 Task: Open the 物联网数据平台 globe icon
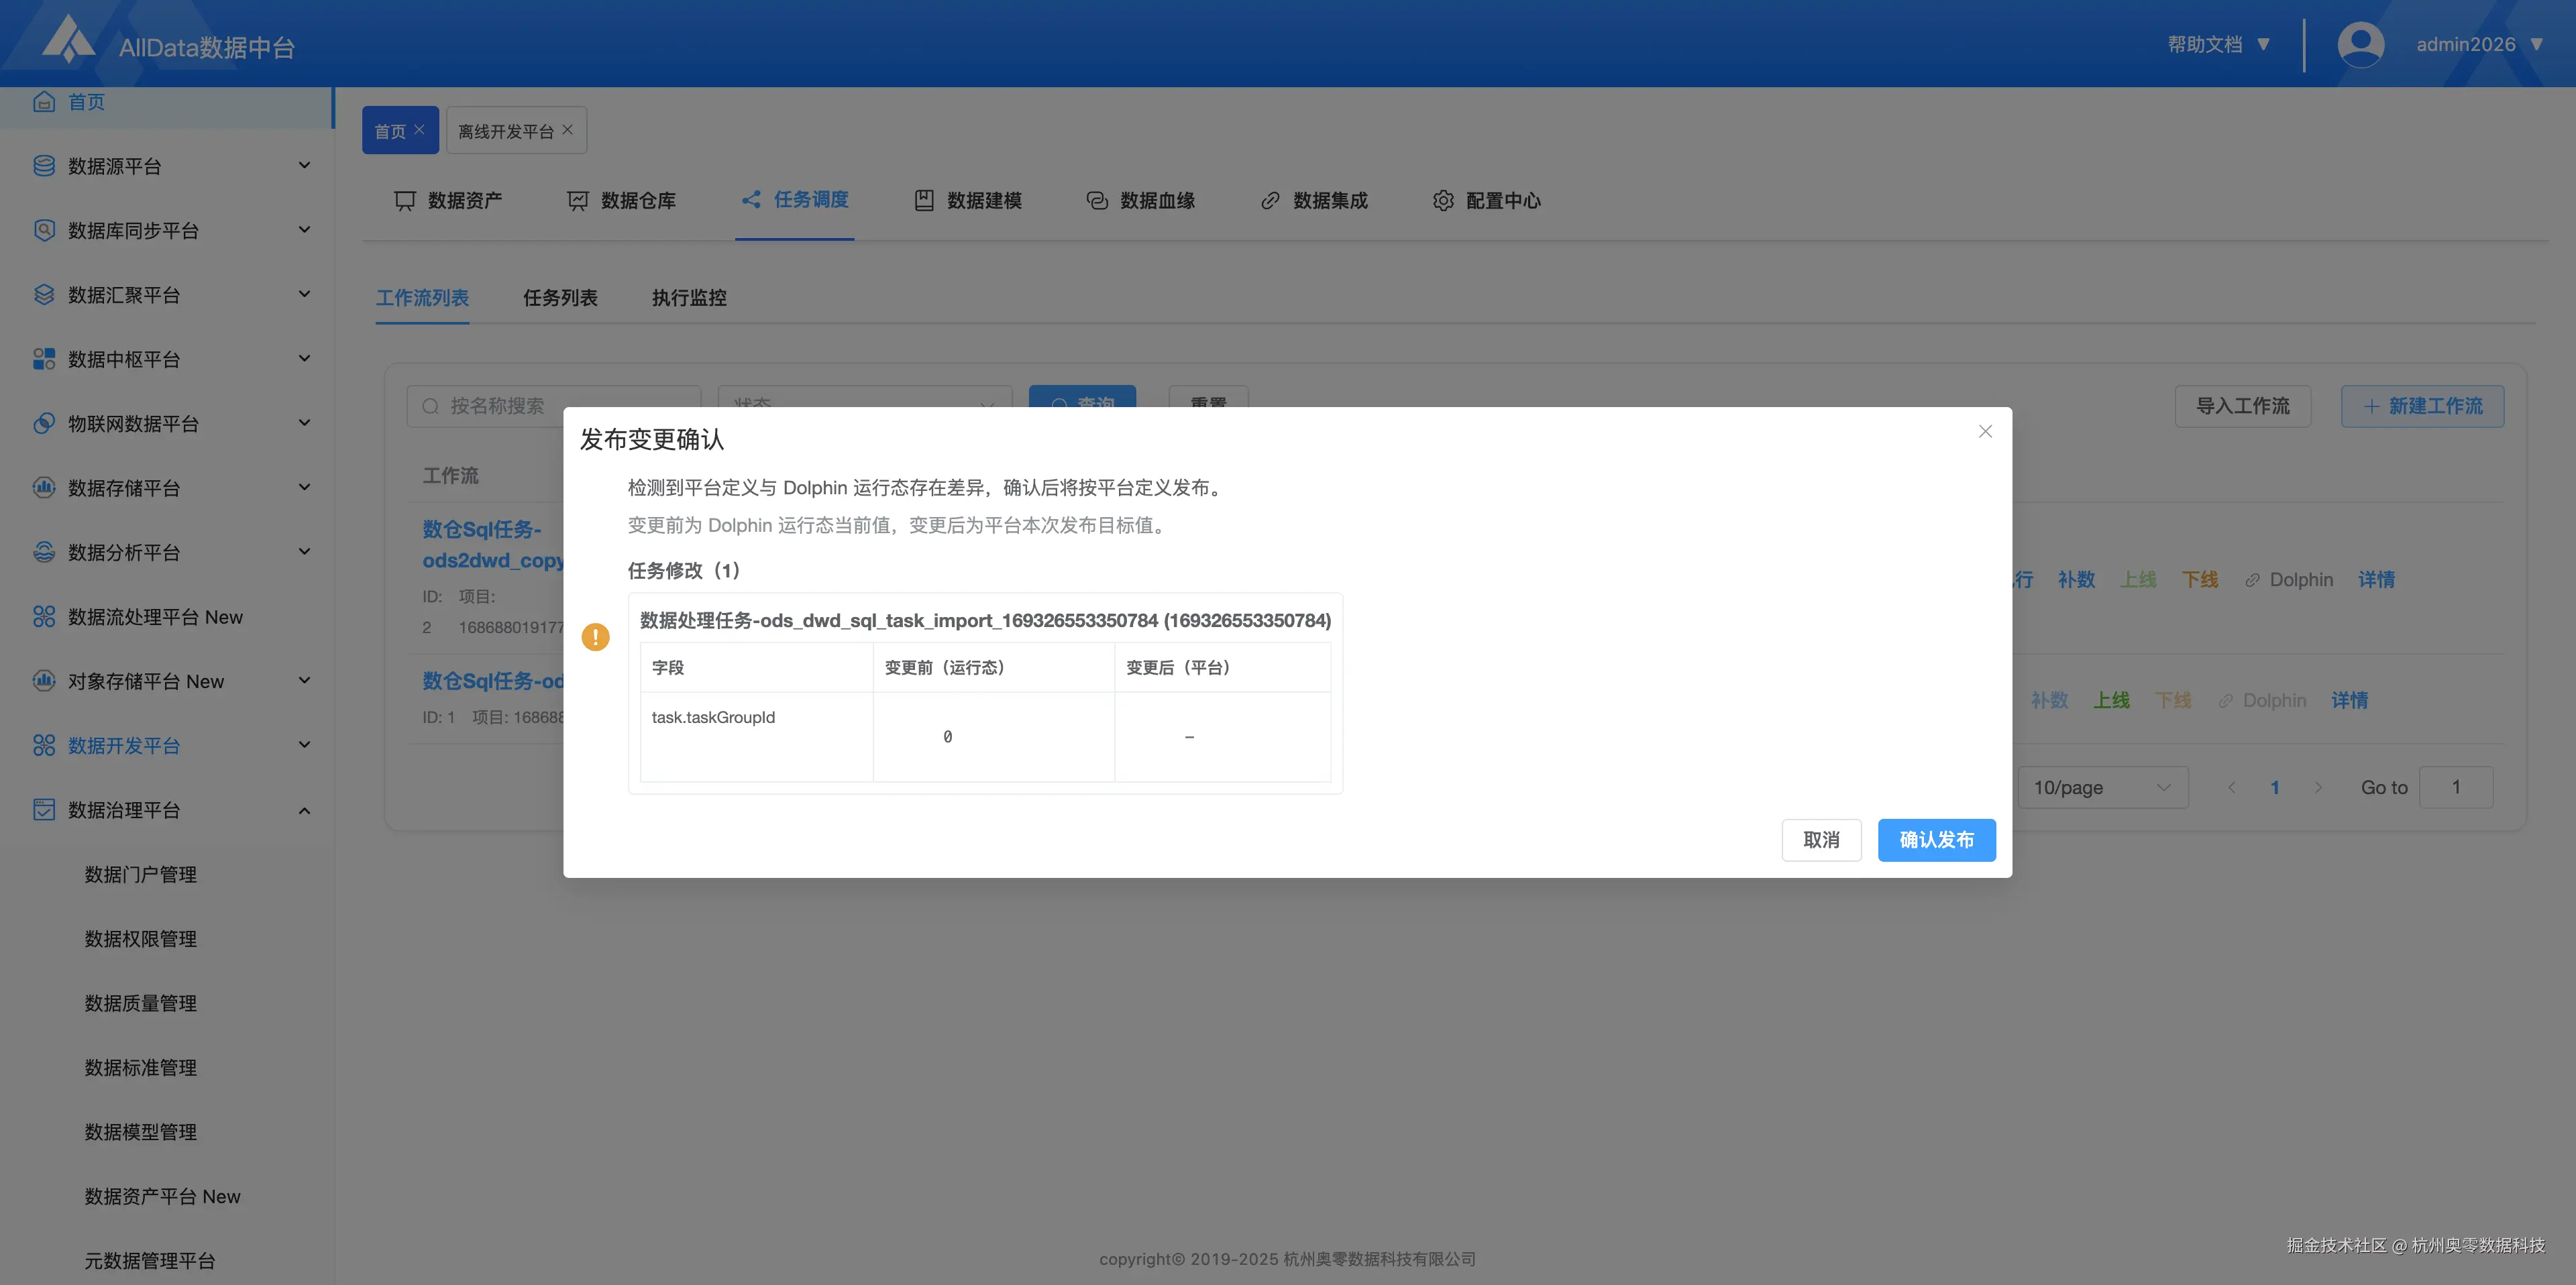coord(43,423)
